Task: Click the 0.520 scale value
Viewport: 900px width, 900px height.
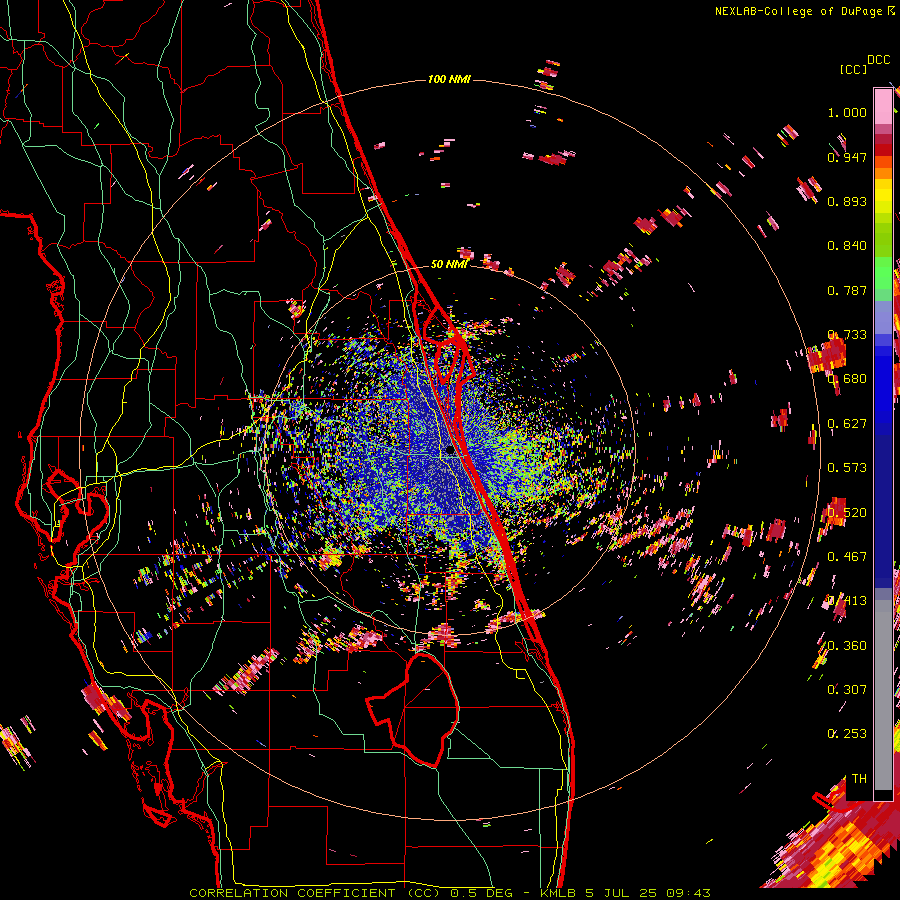Action: [x=847, y=513]
